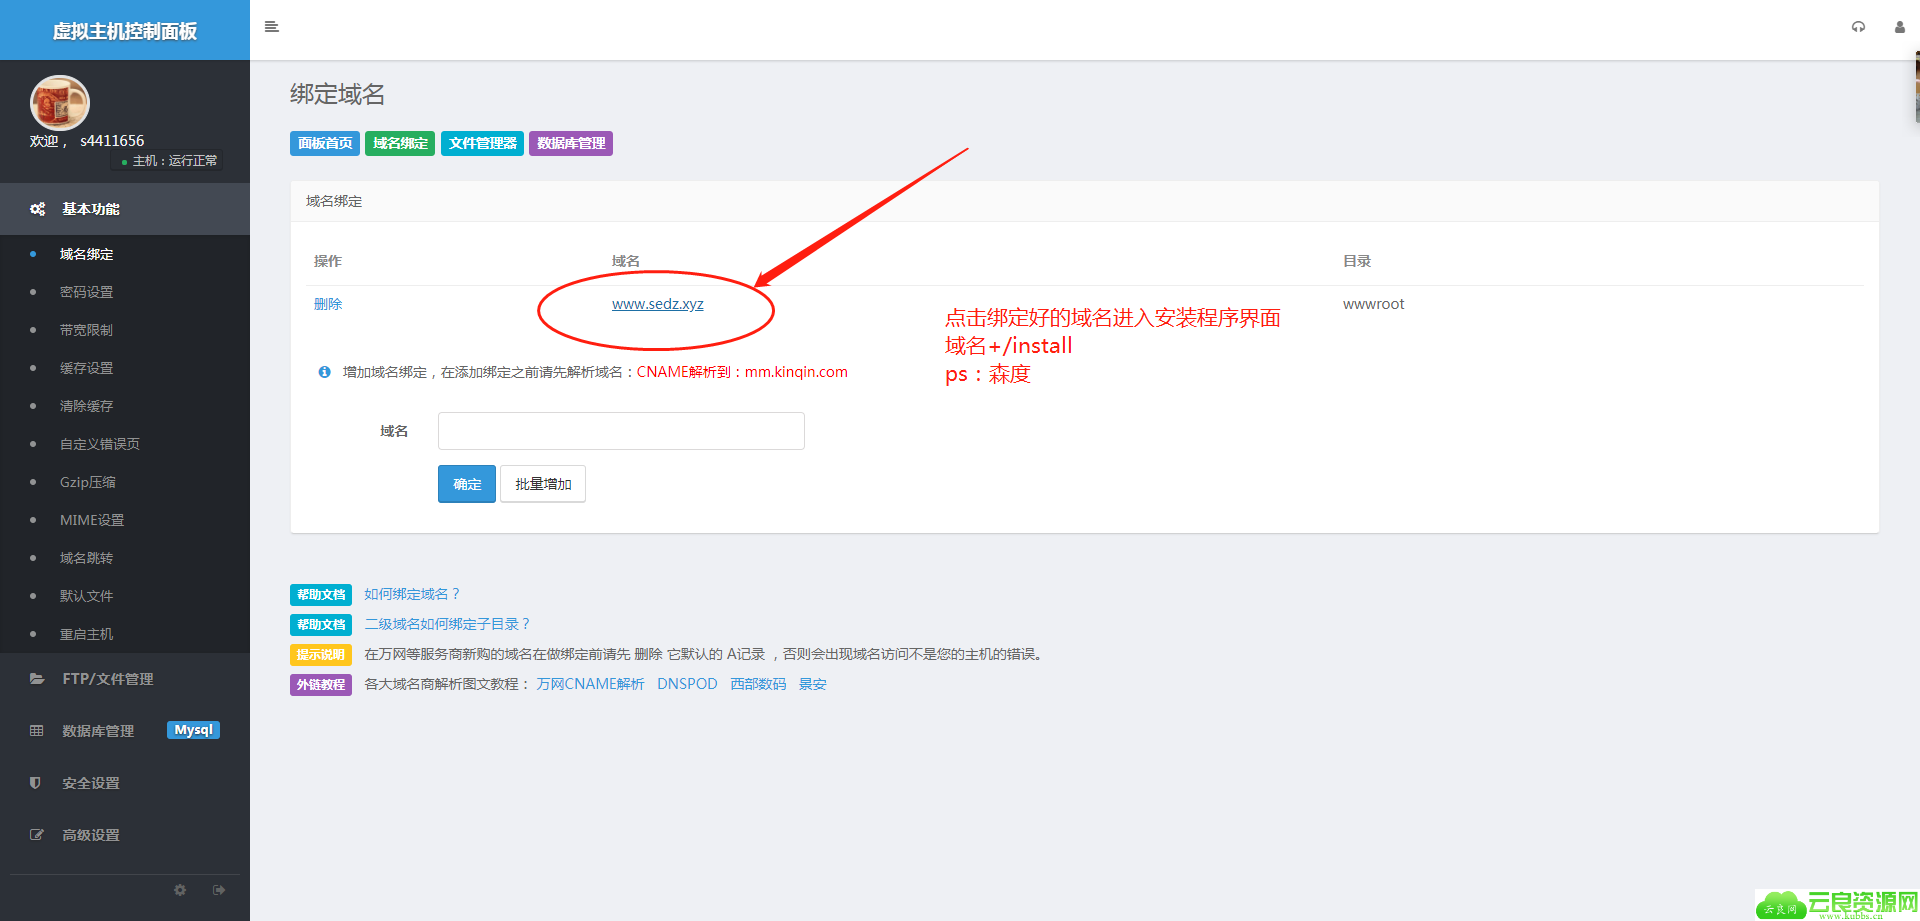Click the gears icon beside 基本功能
This screenshot has width=1920, height=921.
[x=37, y=209]
